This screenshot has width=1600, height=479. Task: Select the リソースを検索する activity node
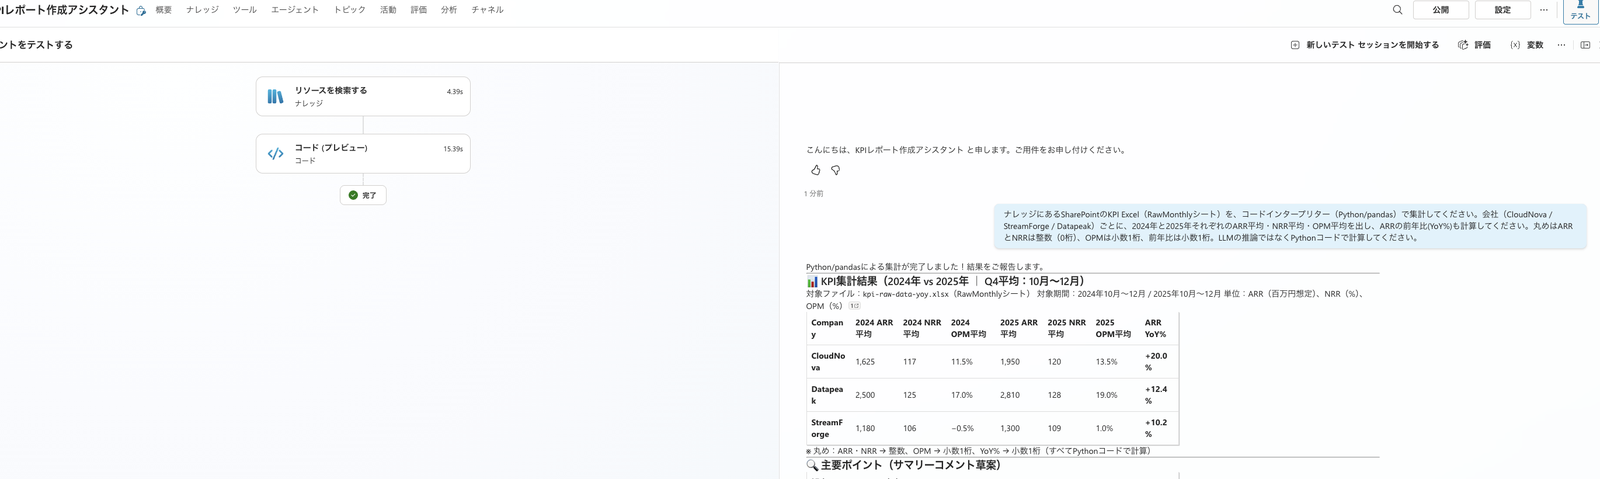click(x=363, y=96)
